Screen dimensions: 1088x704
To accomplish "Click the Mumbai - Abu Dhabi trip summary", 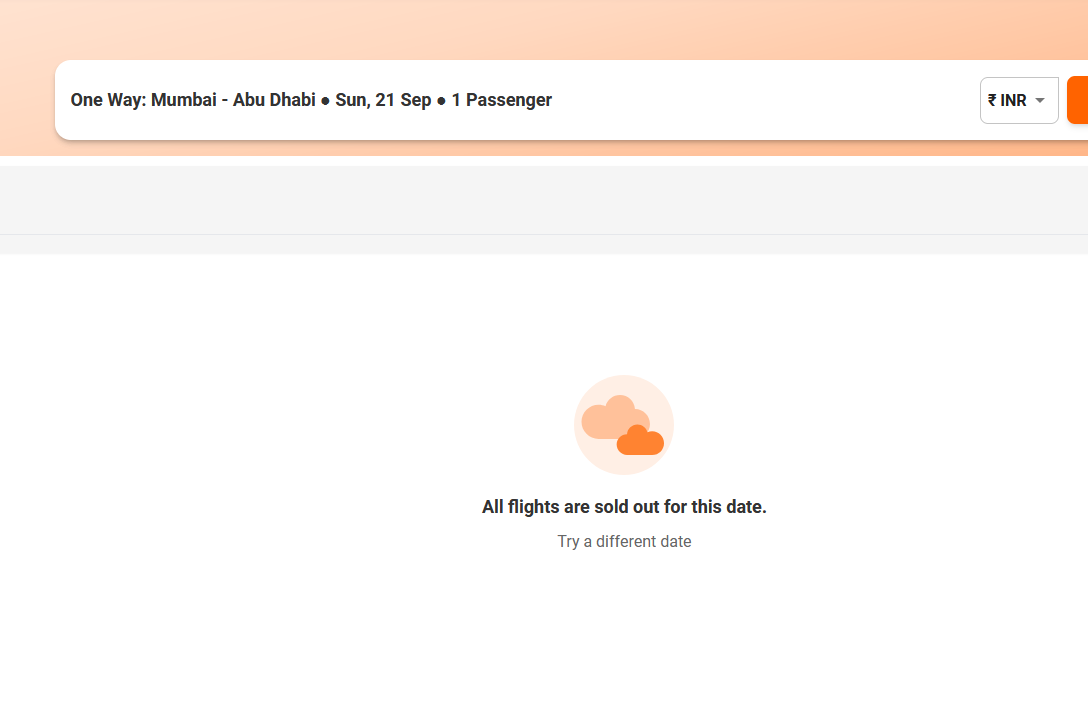I will [x=311, y=100].
